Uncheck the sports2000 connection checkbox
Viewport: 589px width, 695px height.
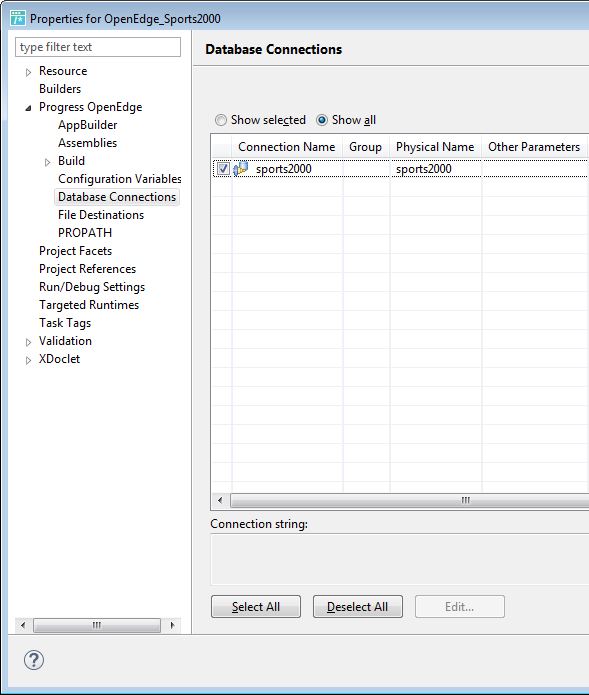coord(223,169)
